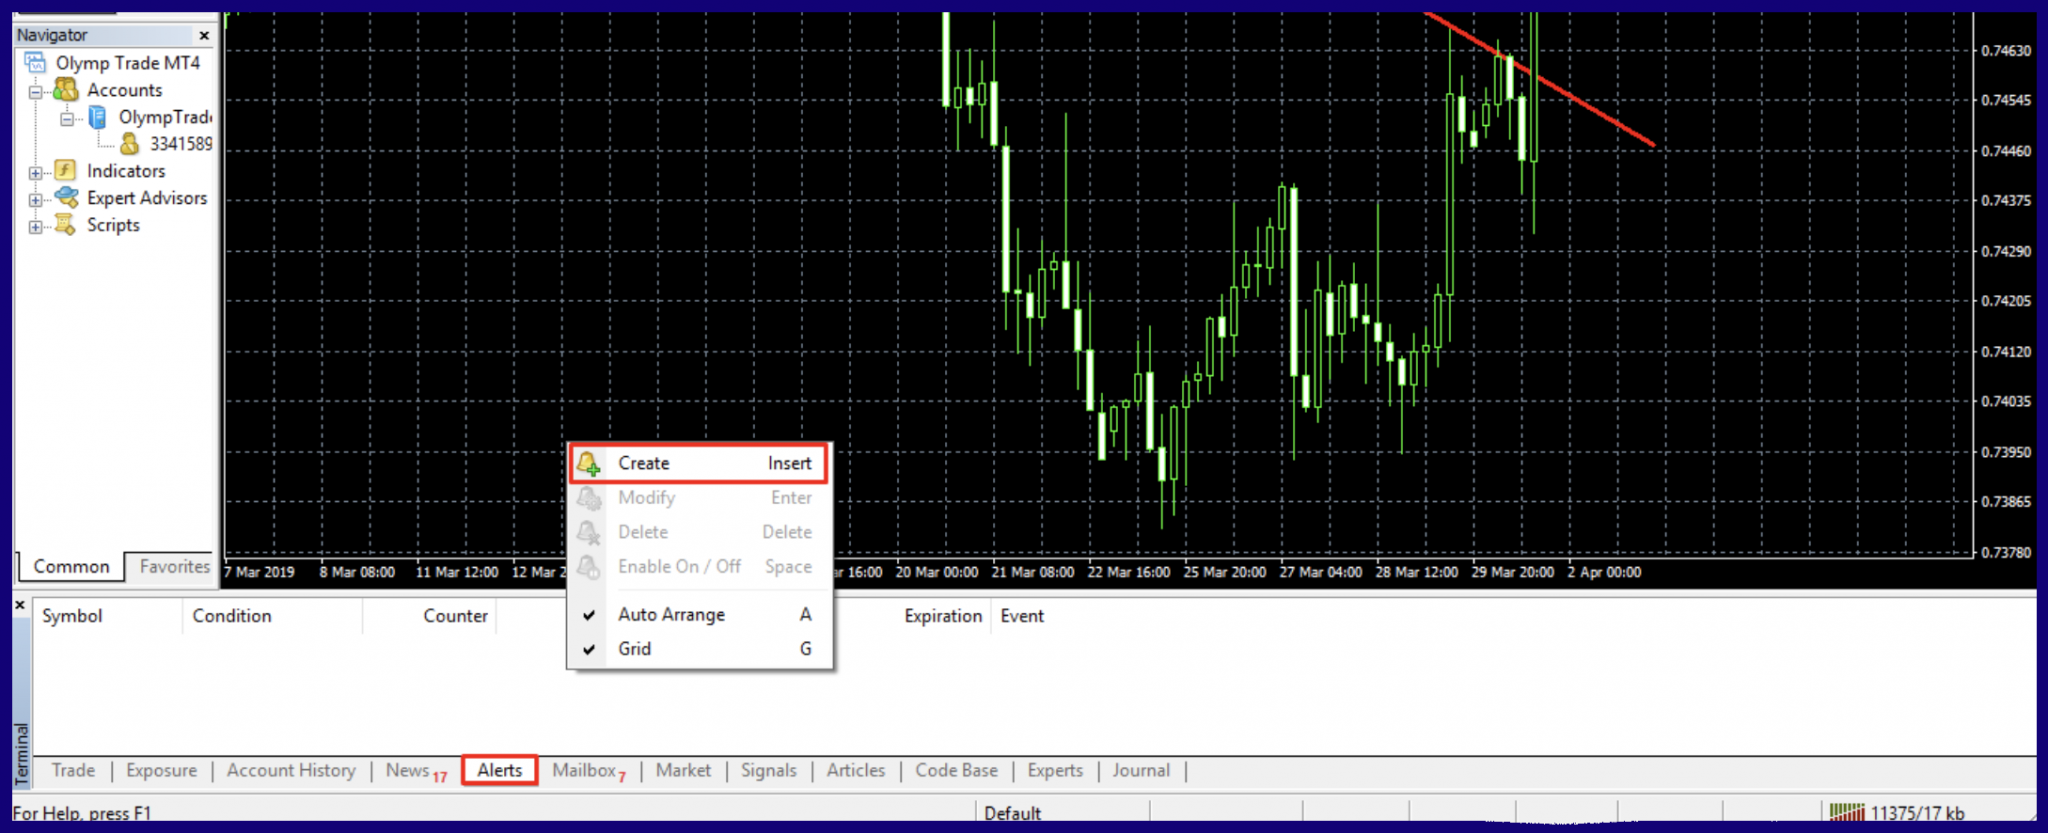Click the greyed bell icon beside Delete
Viewport: 2048px width, 833px height.
(589, 532)
